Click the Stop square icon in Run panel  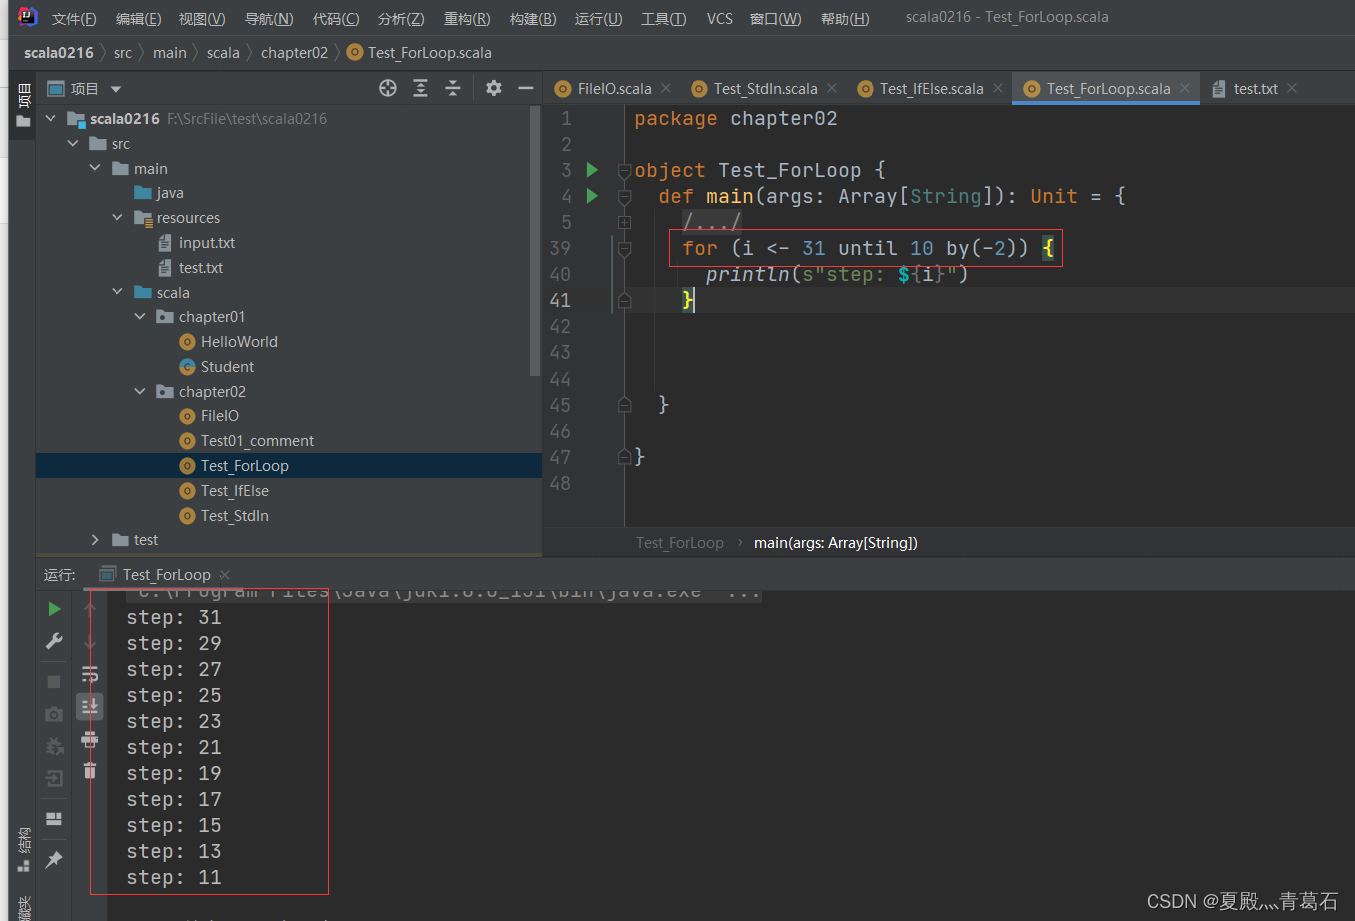pos(54,681)
